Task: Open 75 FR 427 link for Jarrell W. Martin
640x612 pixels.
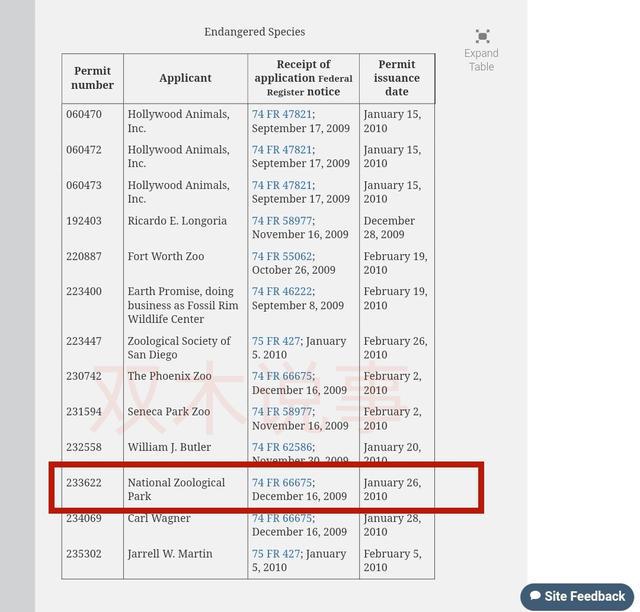Action: pyautogui.click(x=276, y=554)
